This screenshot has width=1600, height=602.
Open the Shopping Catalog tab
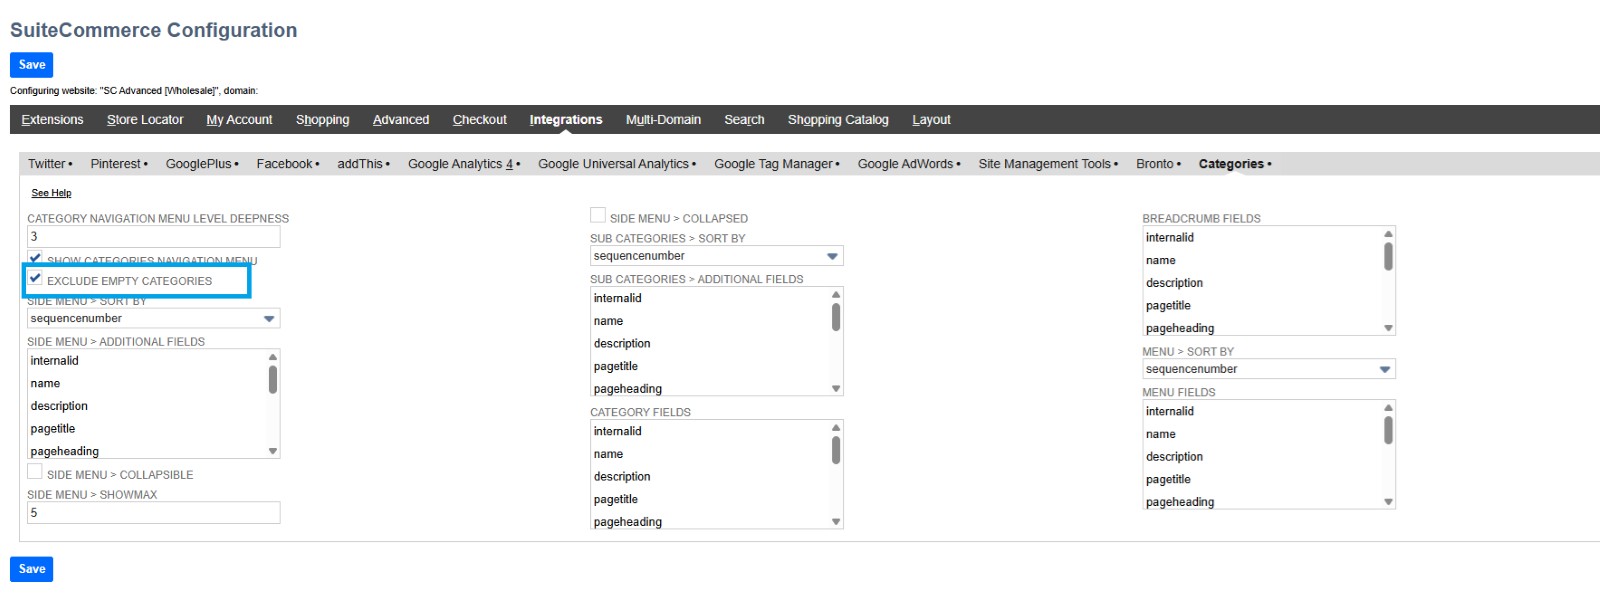pyautogui.click(x=838, y=120)
